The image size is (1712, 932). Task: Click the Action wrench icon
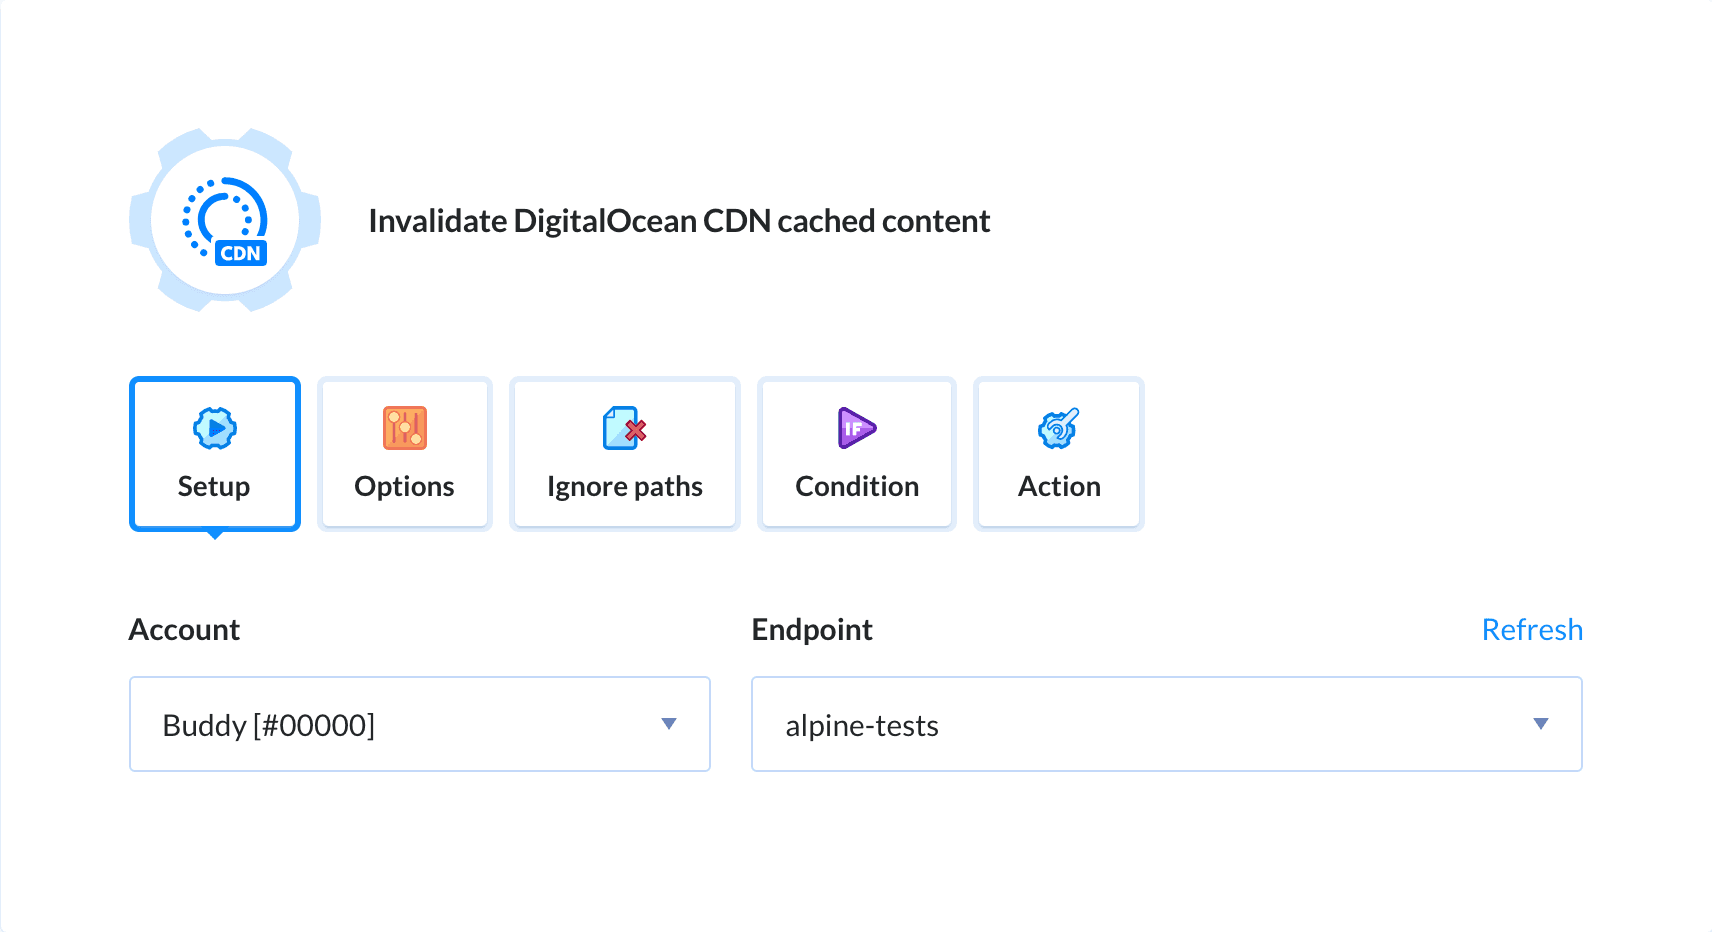tap(1058, 428)
